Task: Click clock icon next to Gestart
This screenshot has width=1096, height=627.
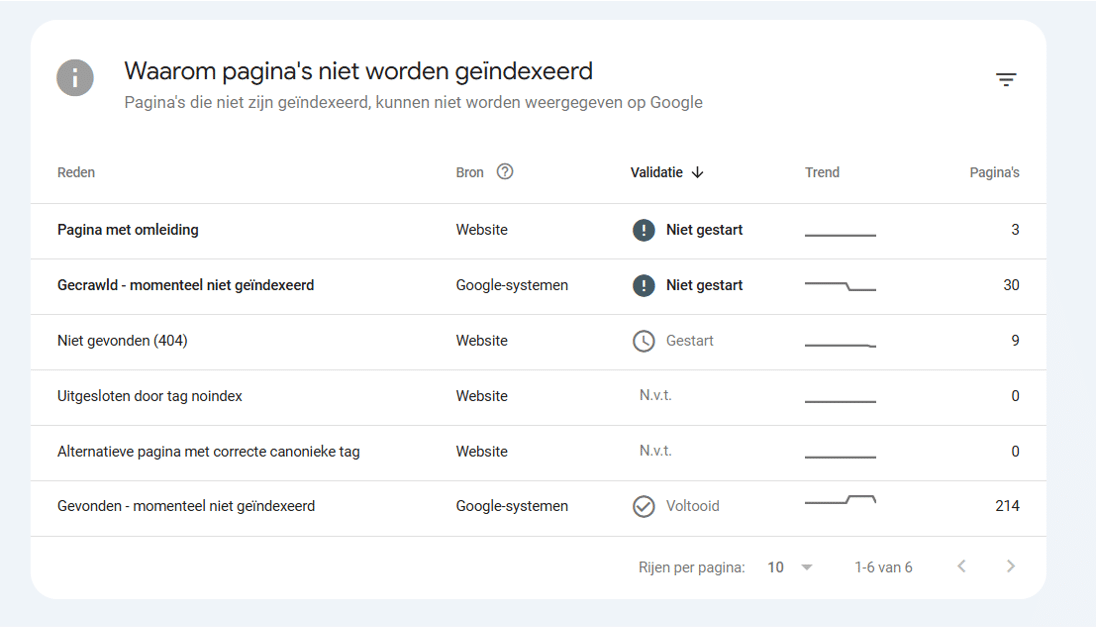Action: [x=644, y=341]
